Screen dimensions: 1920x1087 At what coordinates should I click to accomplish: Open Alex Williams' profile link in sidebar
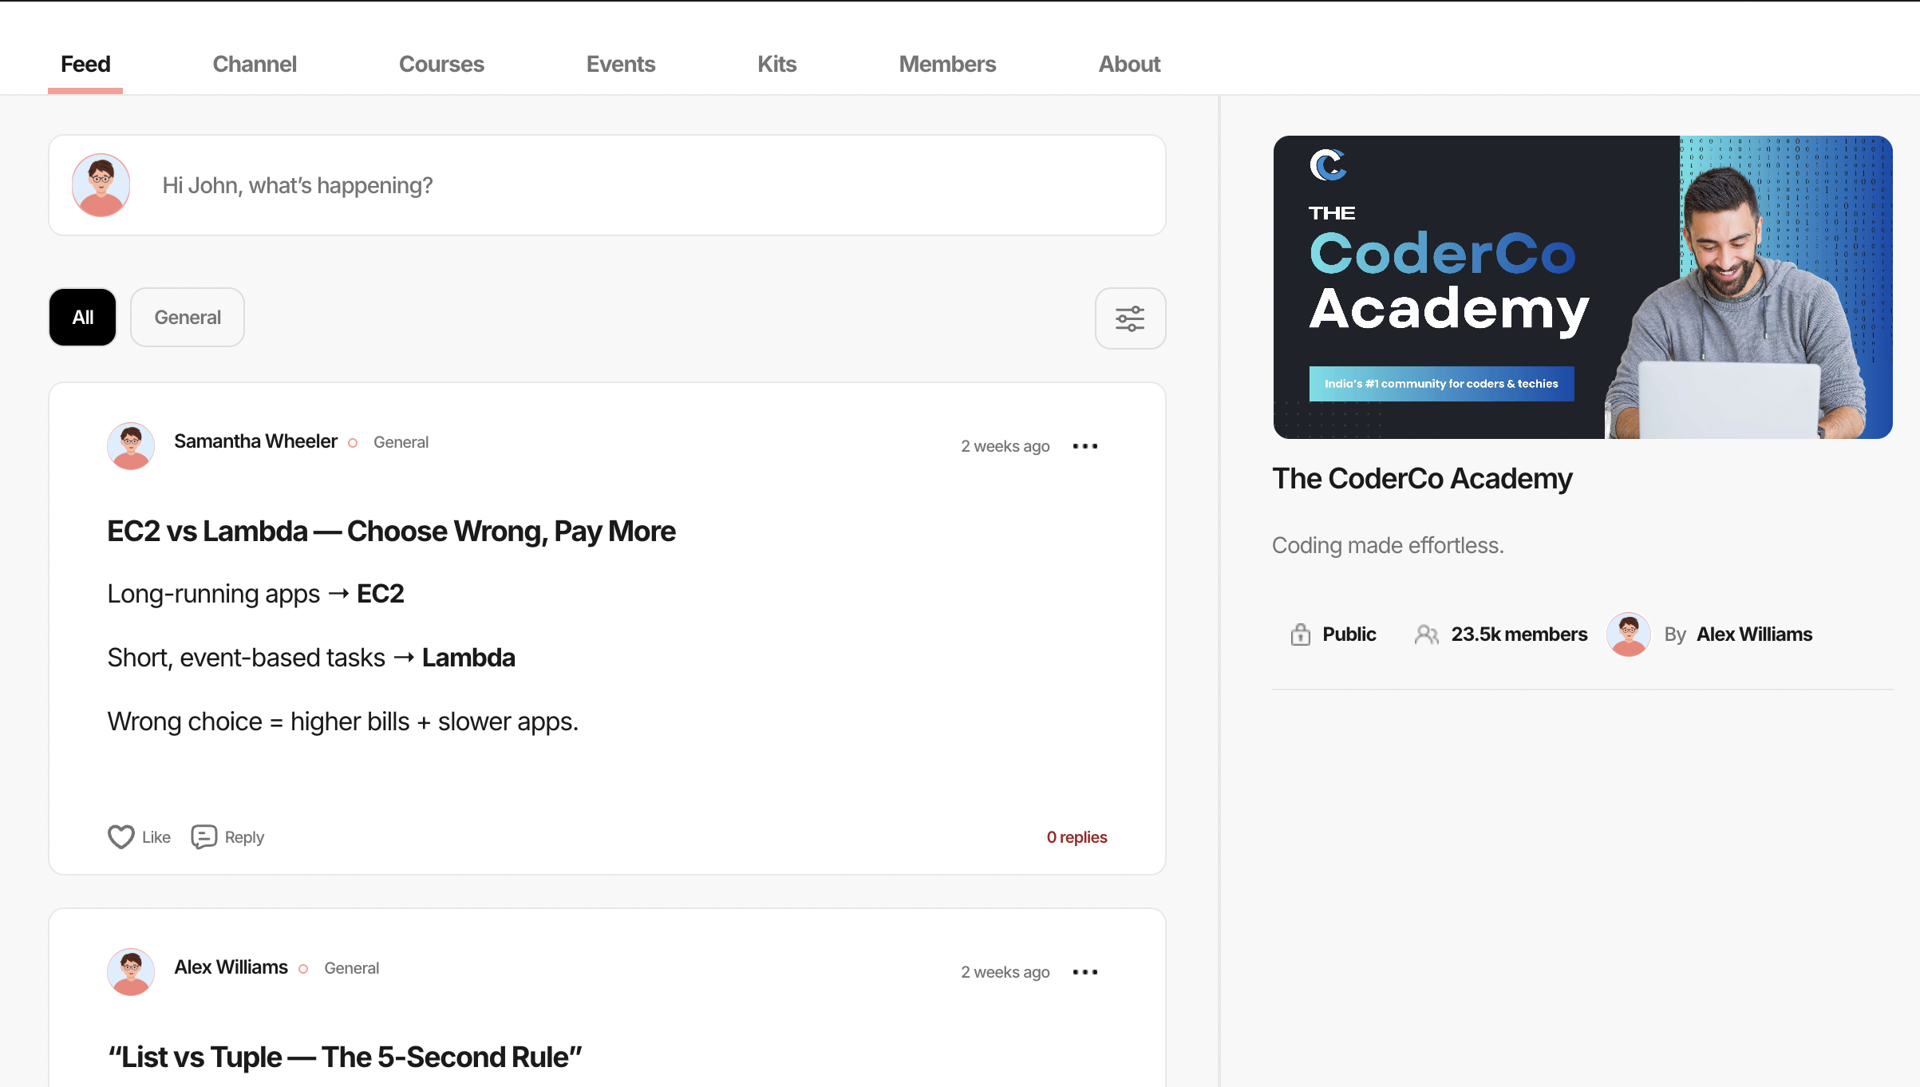pos(1753,635)
